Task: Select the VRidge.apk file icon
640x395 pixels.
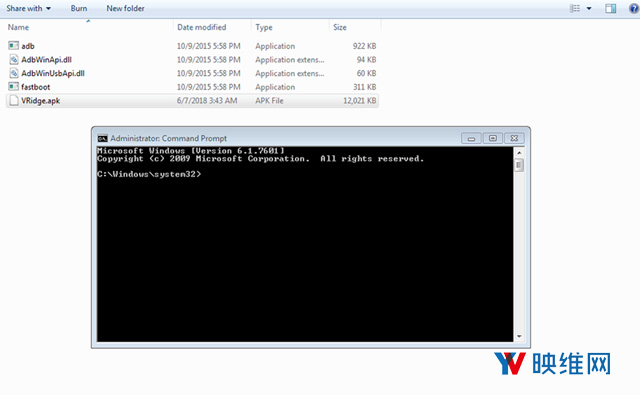Action: [x=13, y=100]
